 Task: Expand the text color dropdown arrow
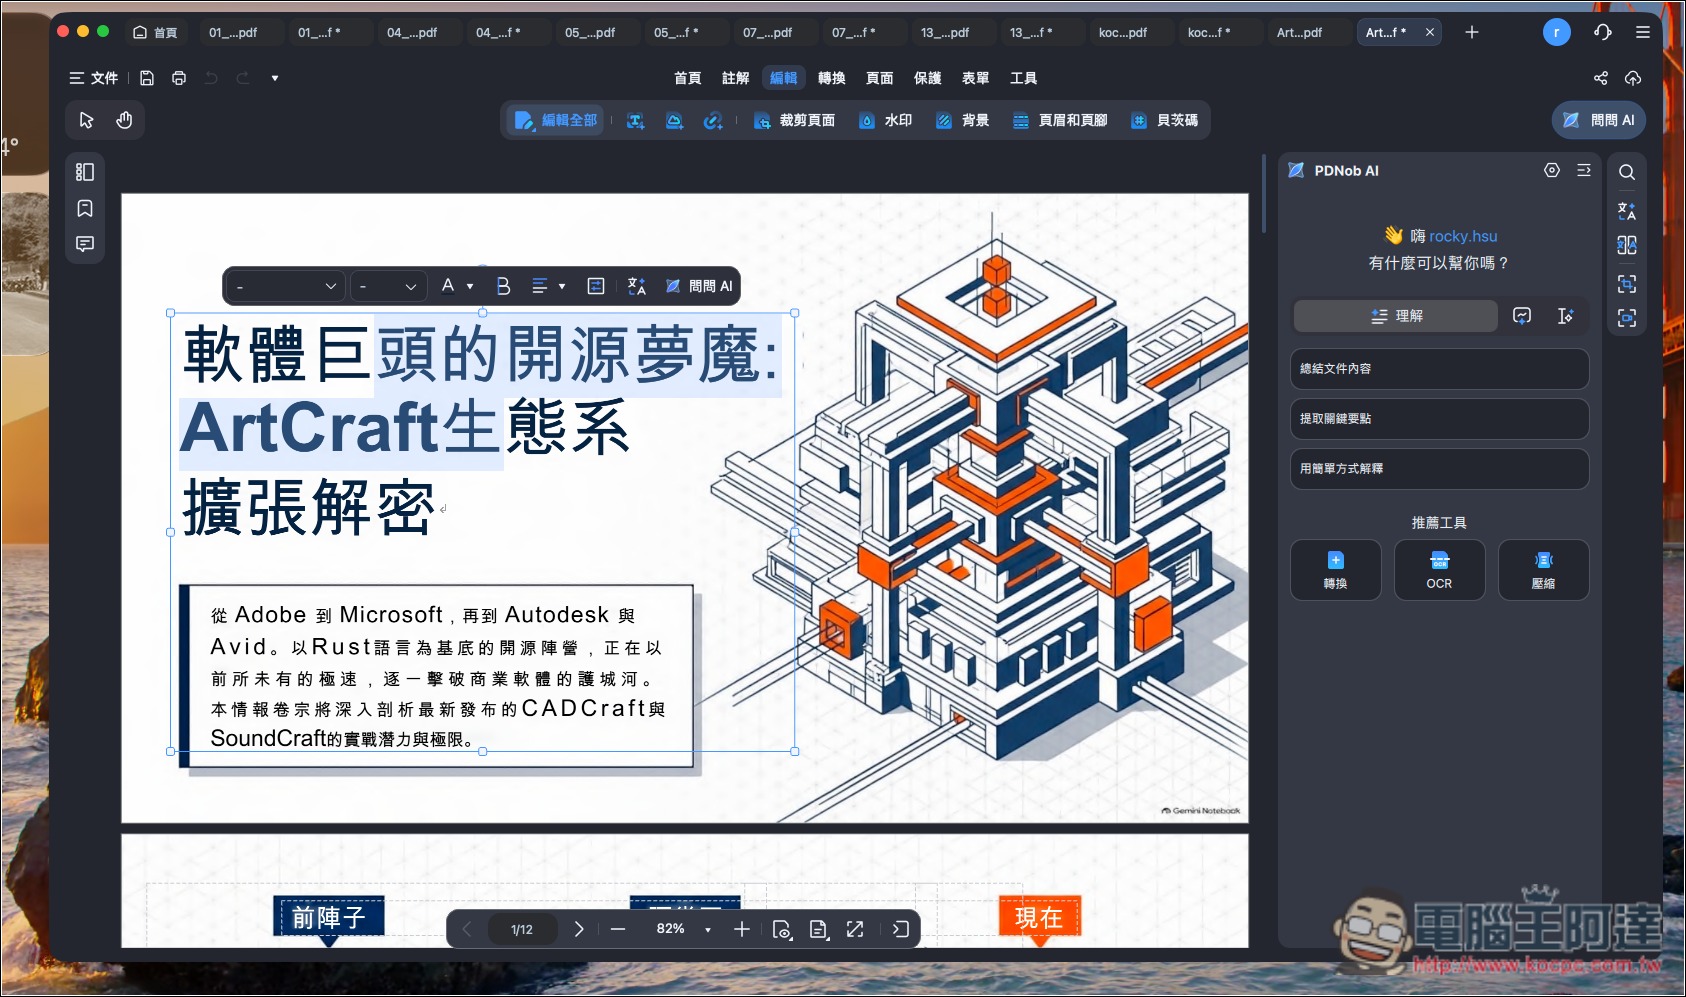[x=470, y=287]
